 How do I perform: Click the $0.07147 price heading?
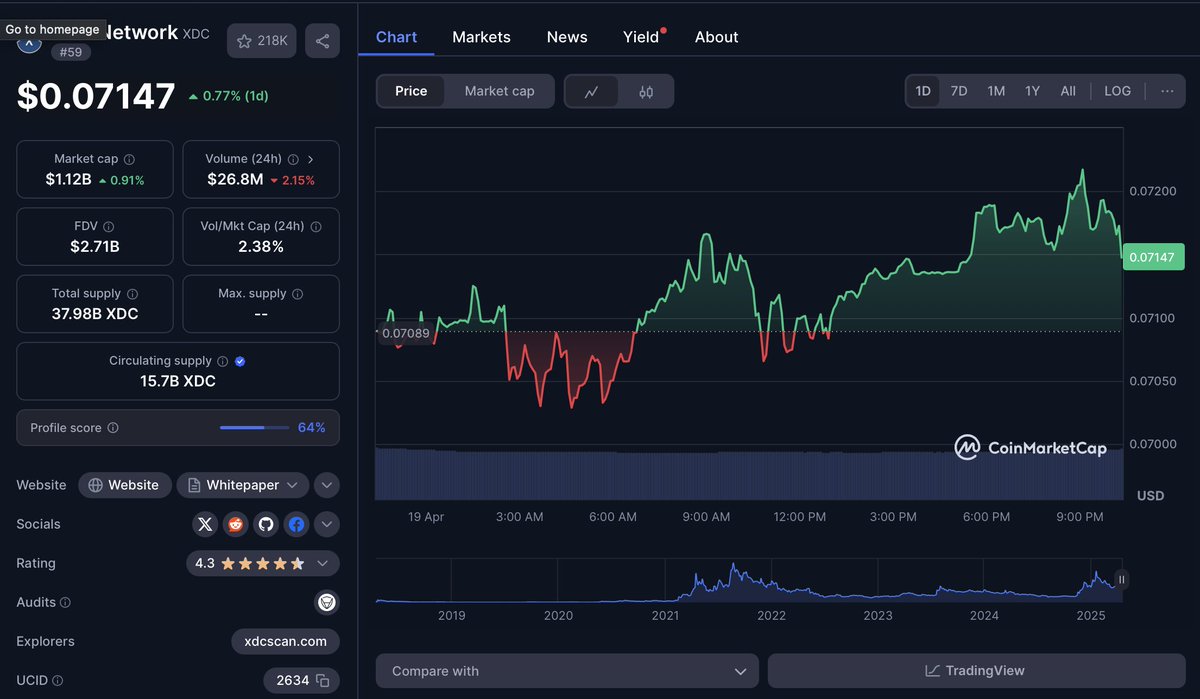click(x=96, y=96)
